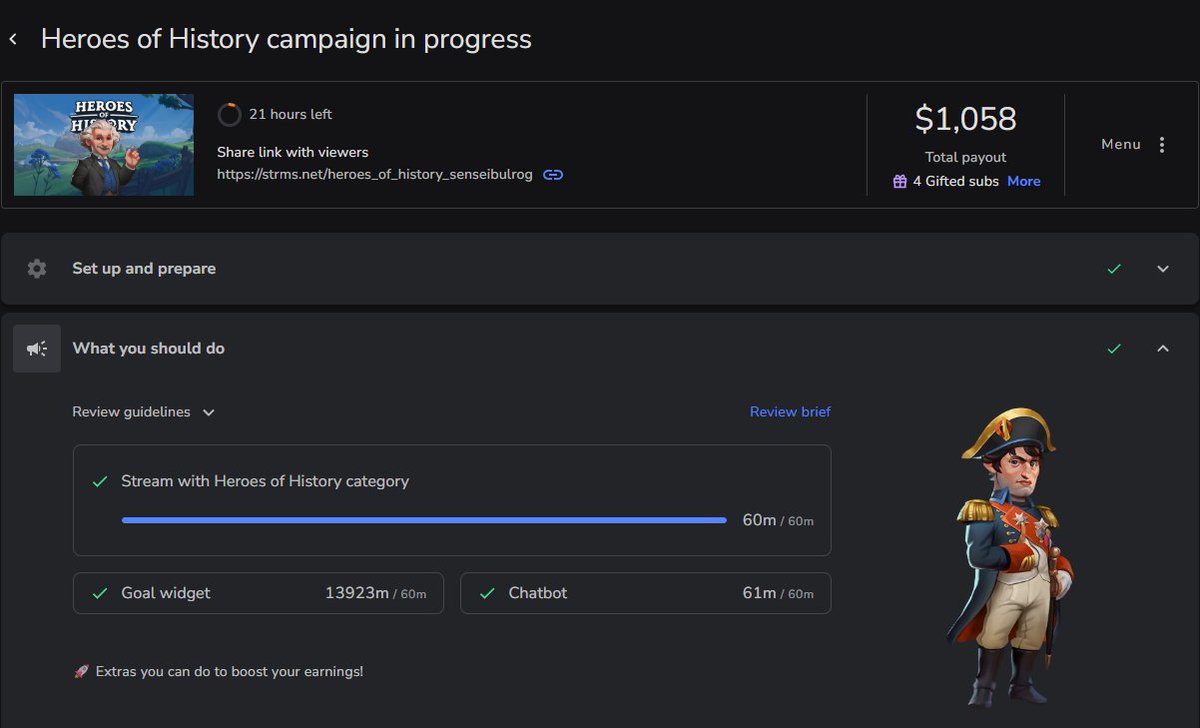The height and width of the screenshot is (728, 1200).
Task: Click the rocket icon next to Extras
Action: 82,672
